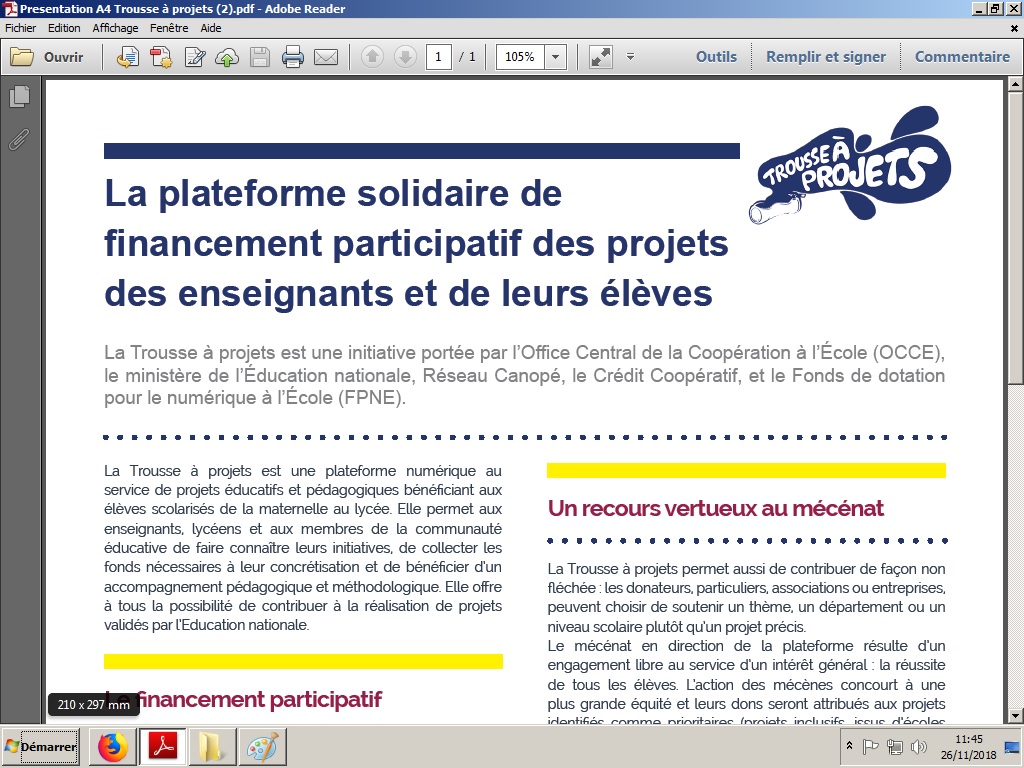Click the convert PDF file icon

coord(161,57)
